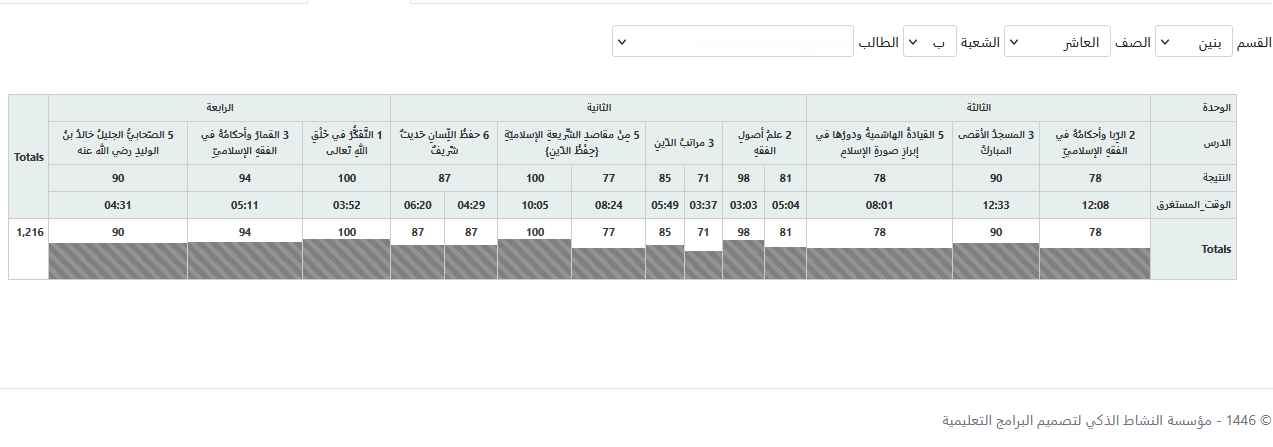The height and width of the screenshot is (447, 1273).
Task: Click the time spent cell 12:33
Action: (996, 205)
